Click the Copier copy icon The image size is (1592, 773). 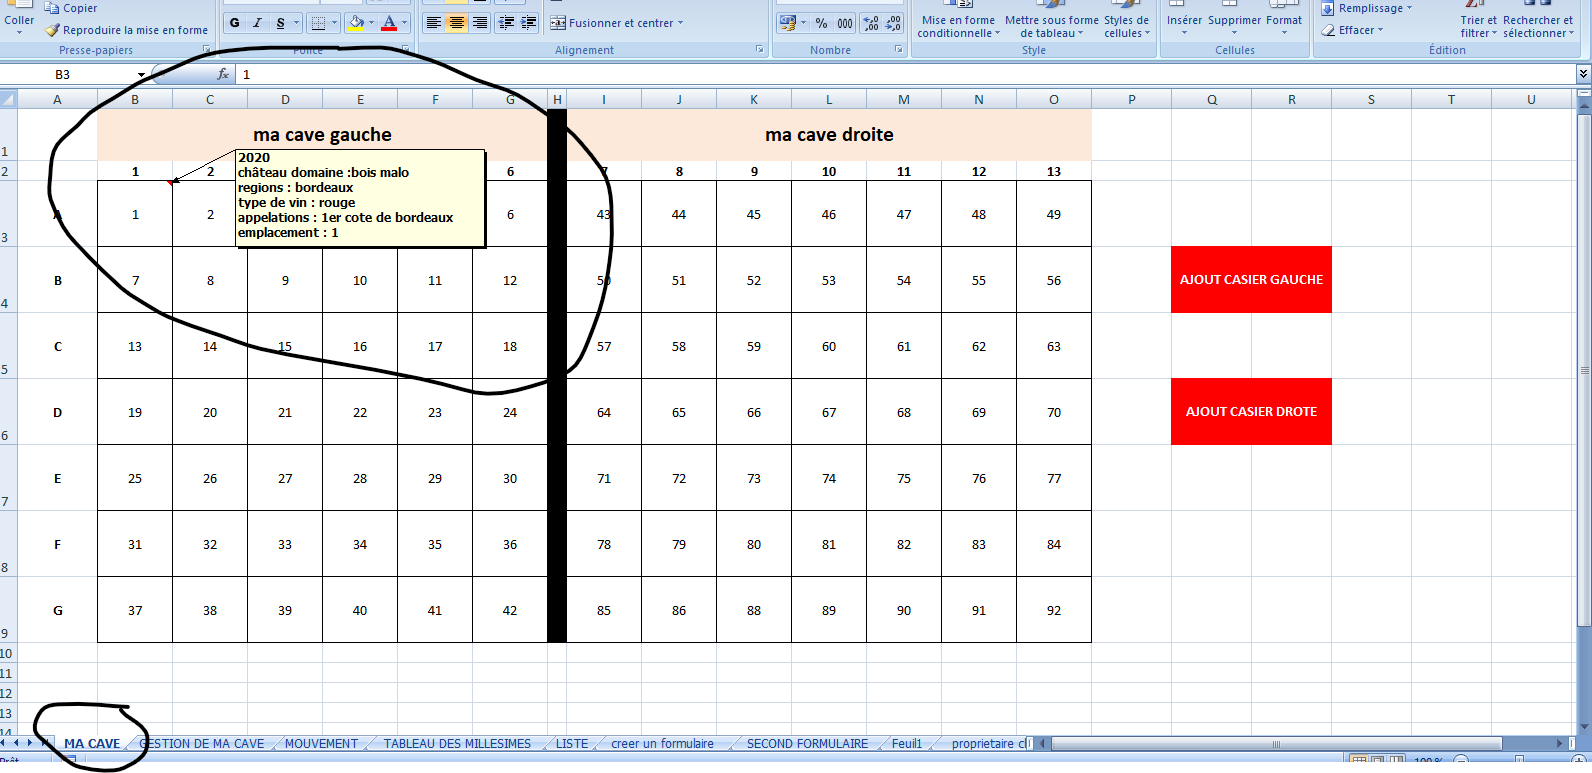(53, 8)
